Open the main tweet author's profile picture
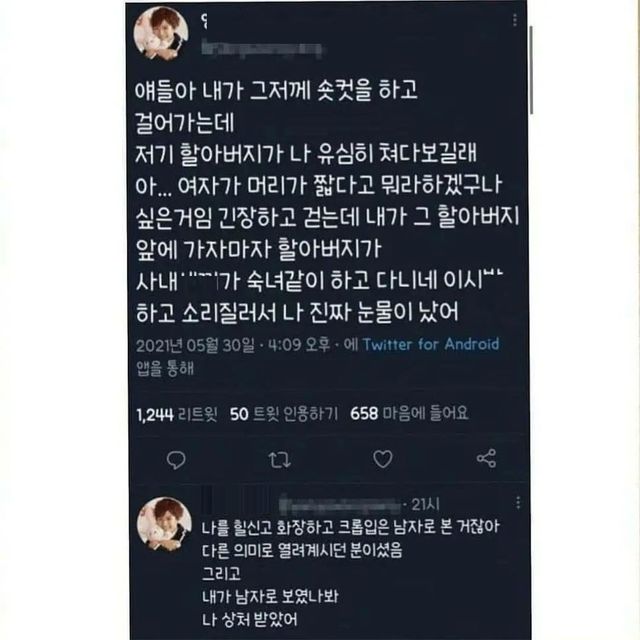Viewport: 640px width, 640px height. click(161, 33)
